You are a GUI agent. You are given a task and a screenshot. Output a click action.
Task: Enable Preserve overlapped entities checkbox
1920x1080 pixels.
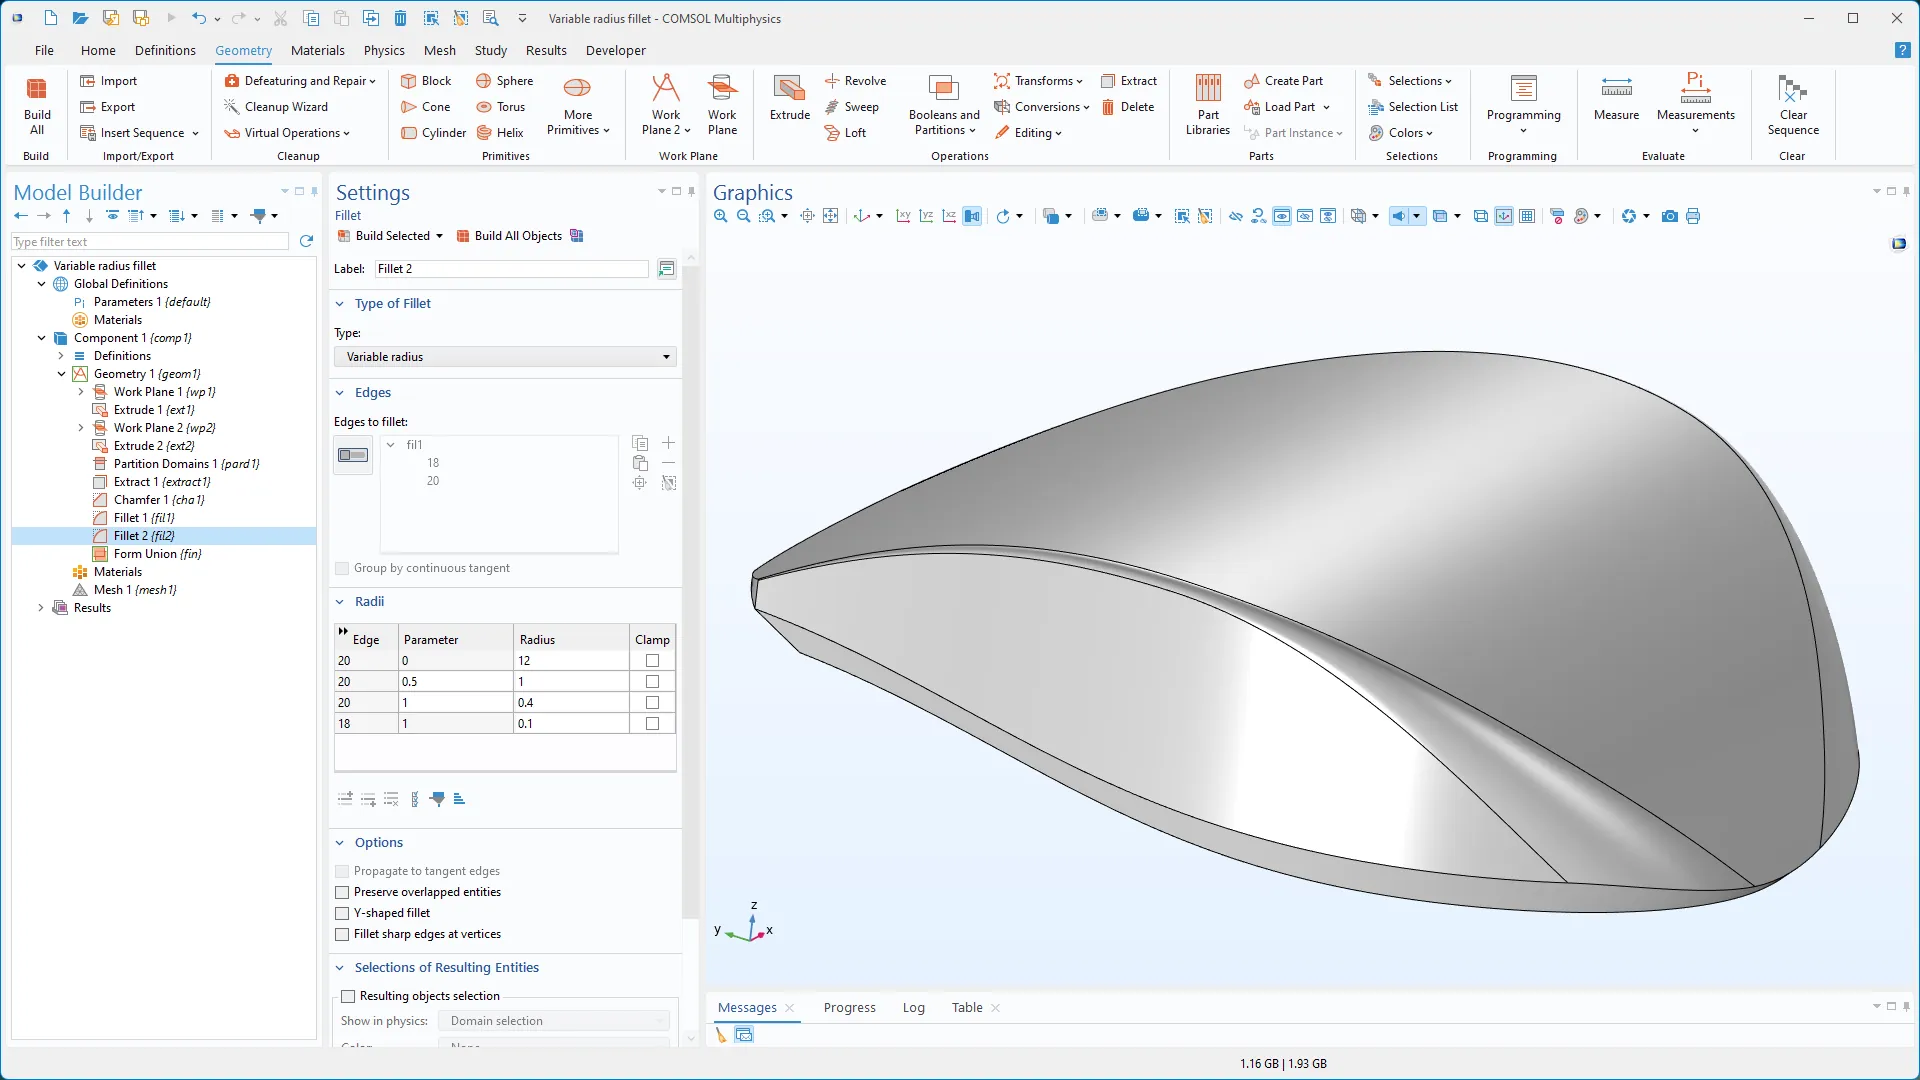pyautogui.click(x=342, y=892)
